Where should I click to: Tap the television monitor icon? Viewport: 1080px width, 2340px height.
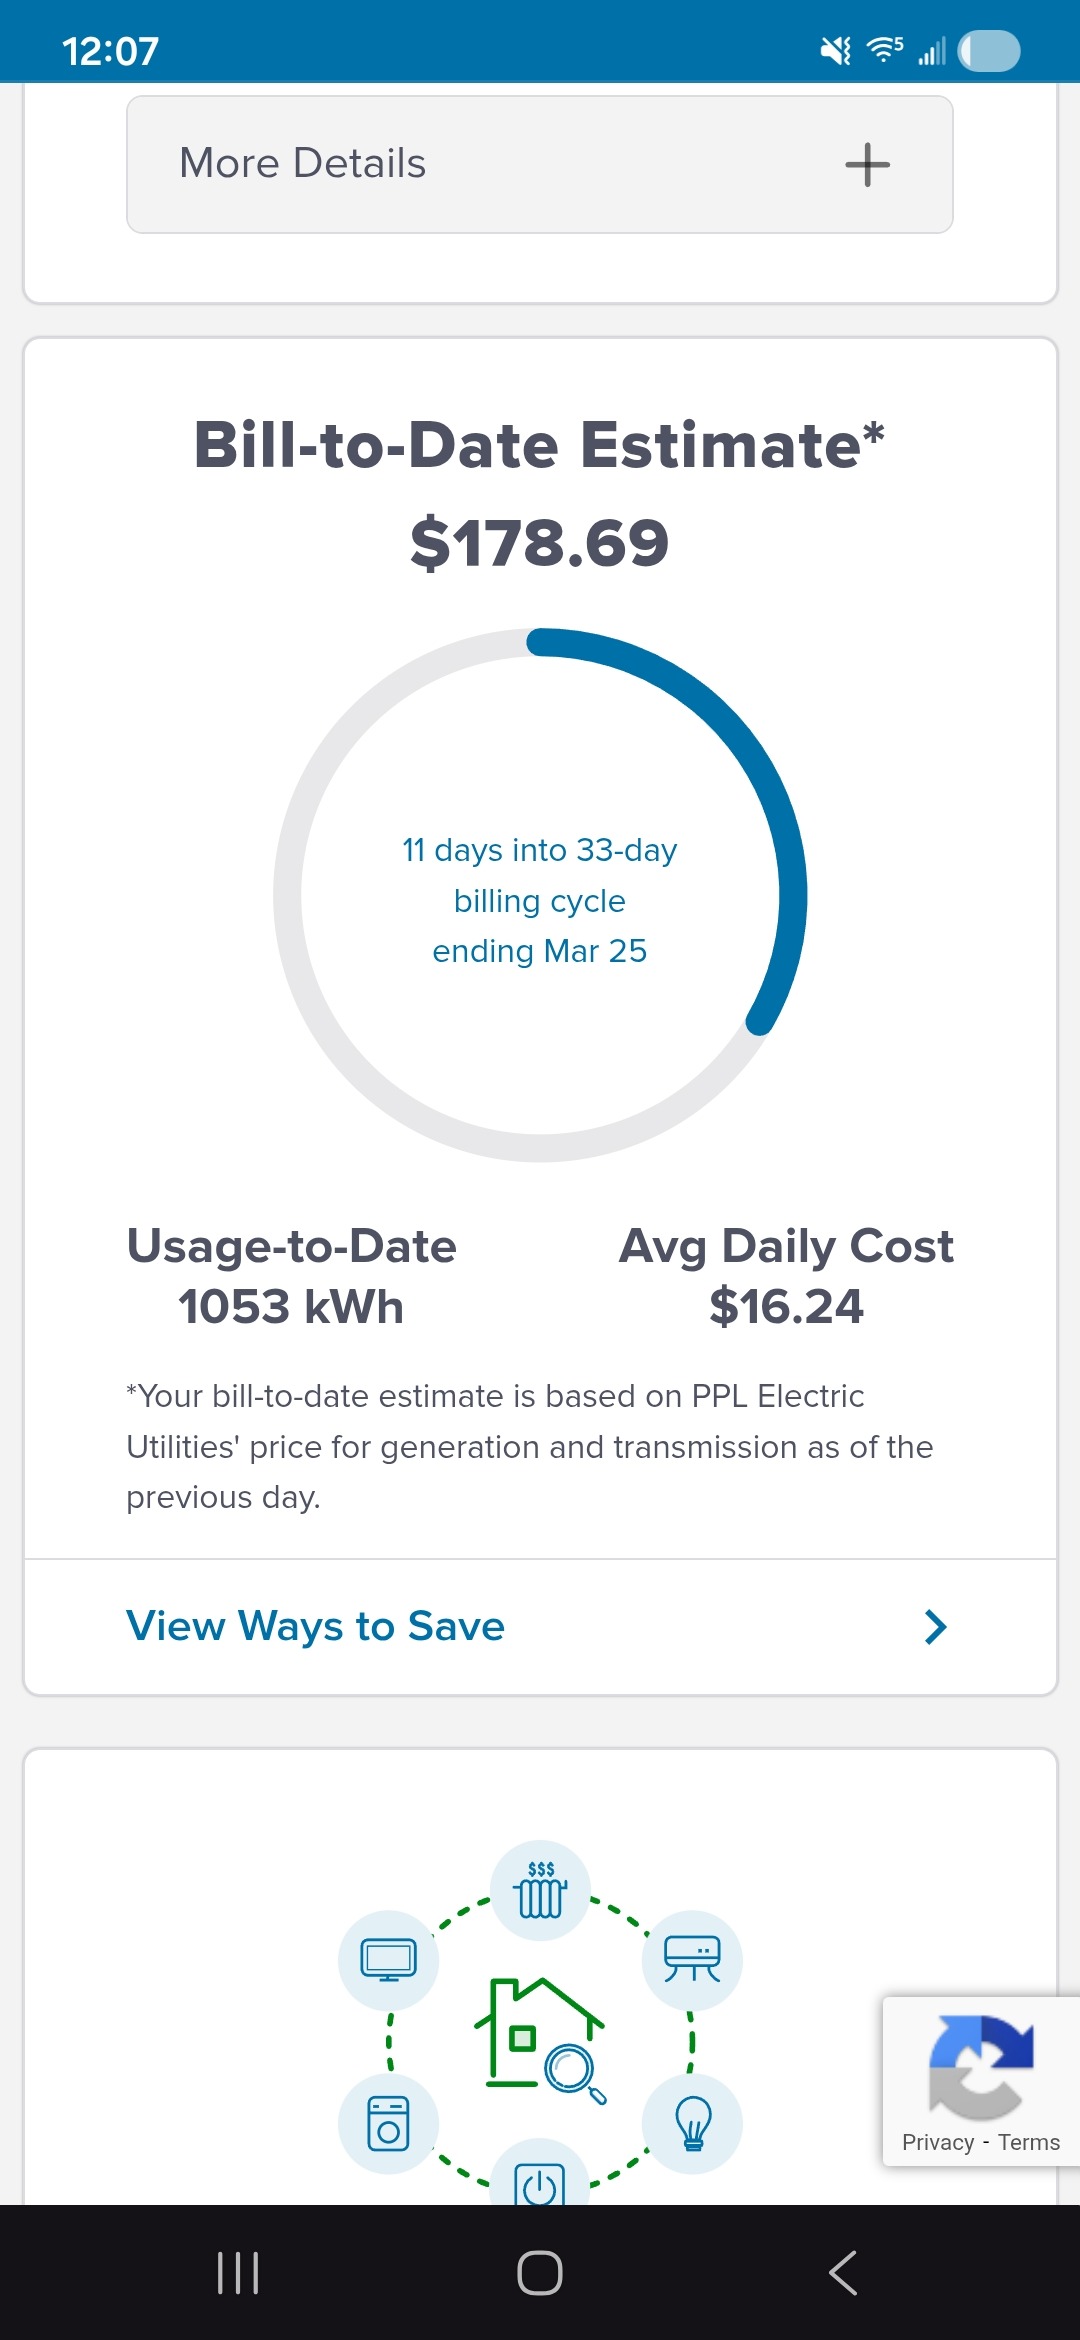[389, 1960]
